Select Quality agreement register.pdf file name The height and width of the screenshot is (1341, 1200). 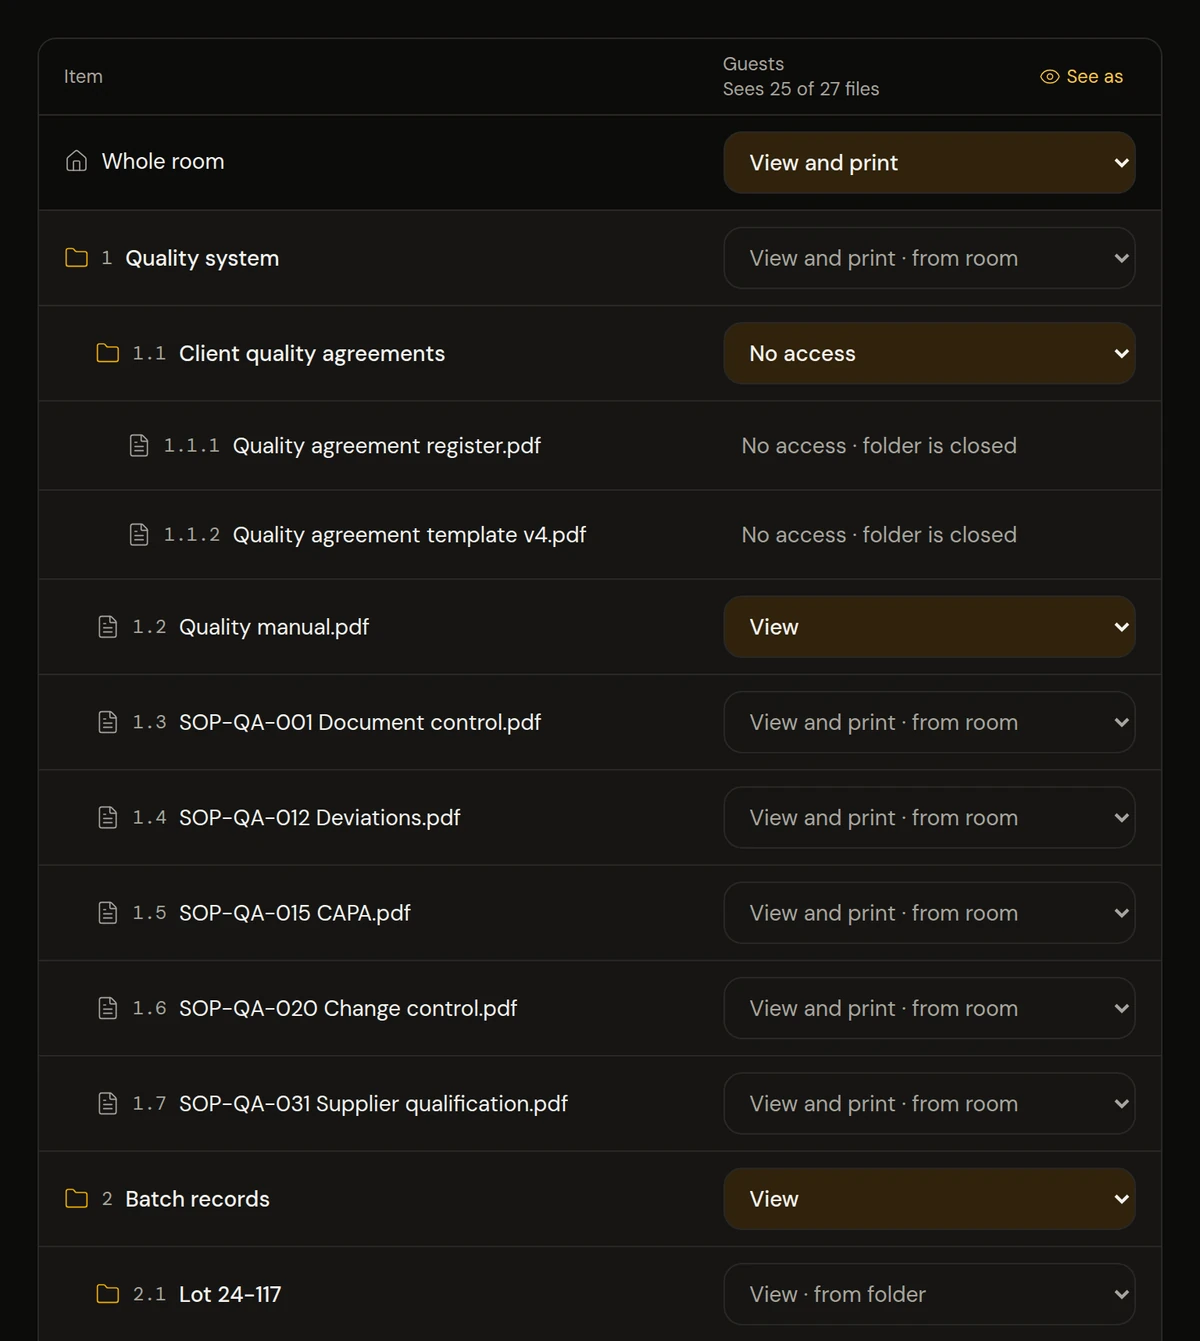coord(387,445)
